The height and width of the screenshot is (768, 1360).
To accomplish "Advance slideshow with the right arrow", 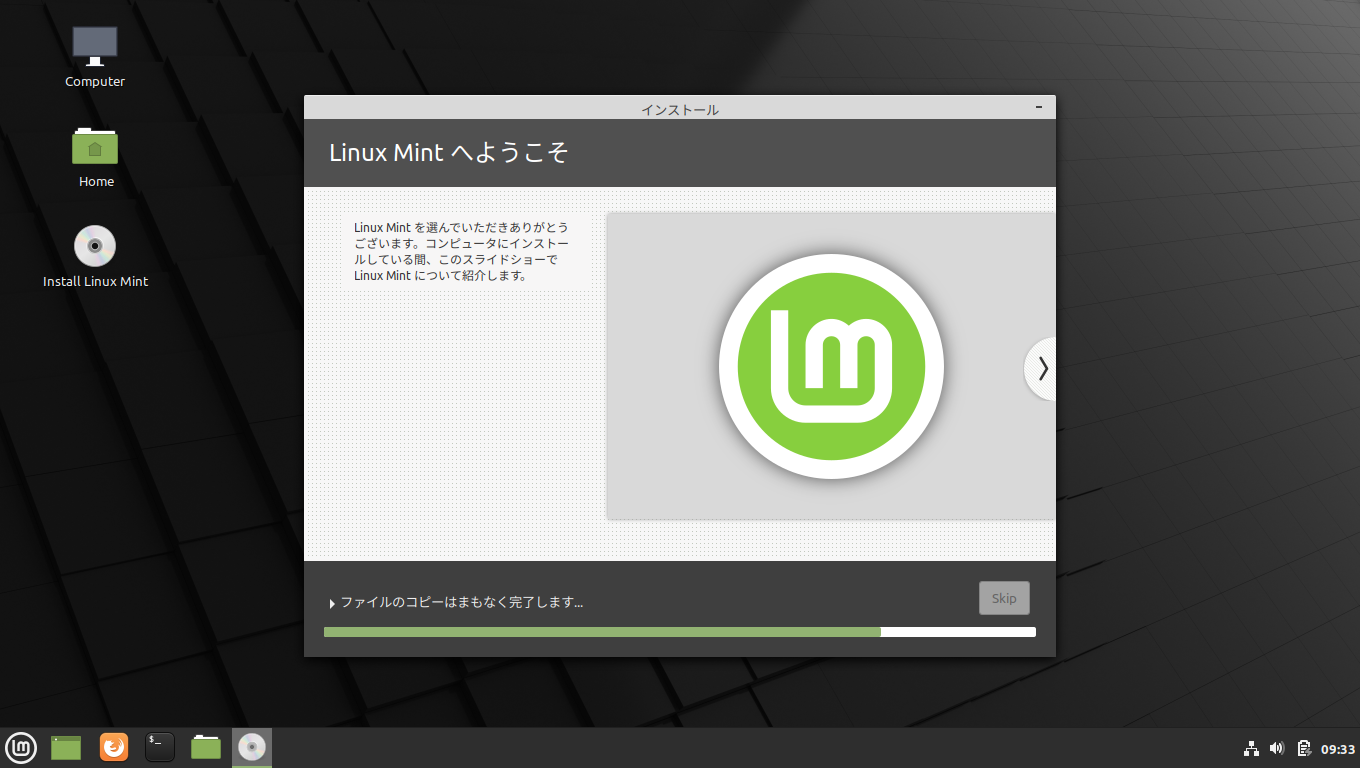I will point(1042,369).
